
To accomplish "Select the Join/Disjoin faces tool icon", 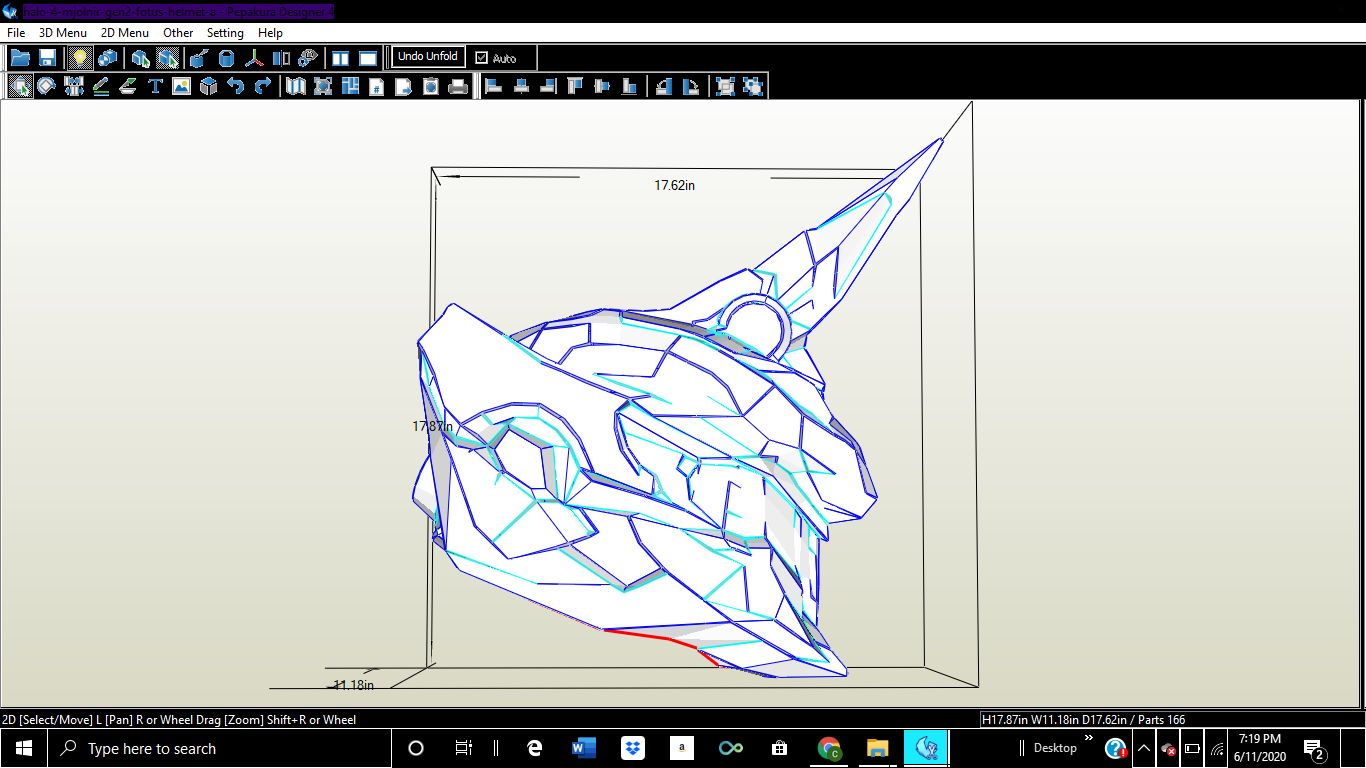I will pyautogui.click(x=74, y=86).
